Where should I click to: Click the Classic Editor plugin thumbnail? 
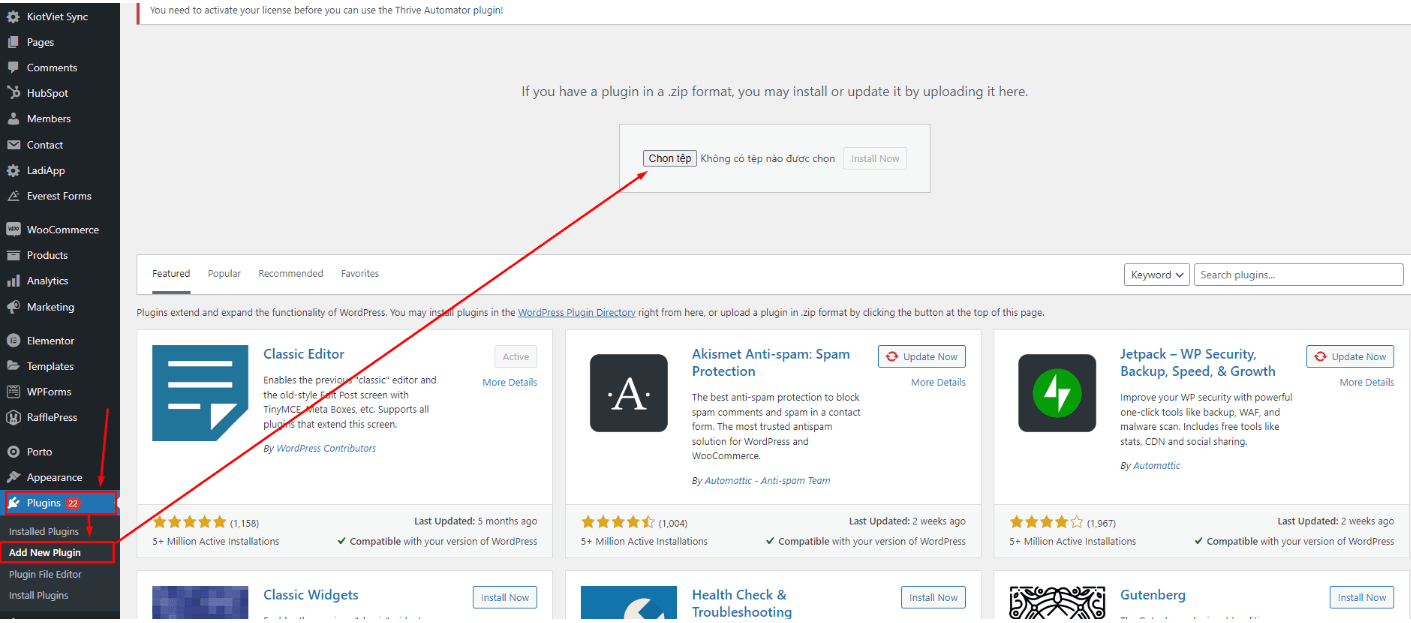(200, 393)
